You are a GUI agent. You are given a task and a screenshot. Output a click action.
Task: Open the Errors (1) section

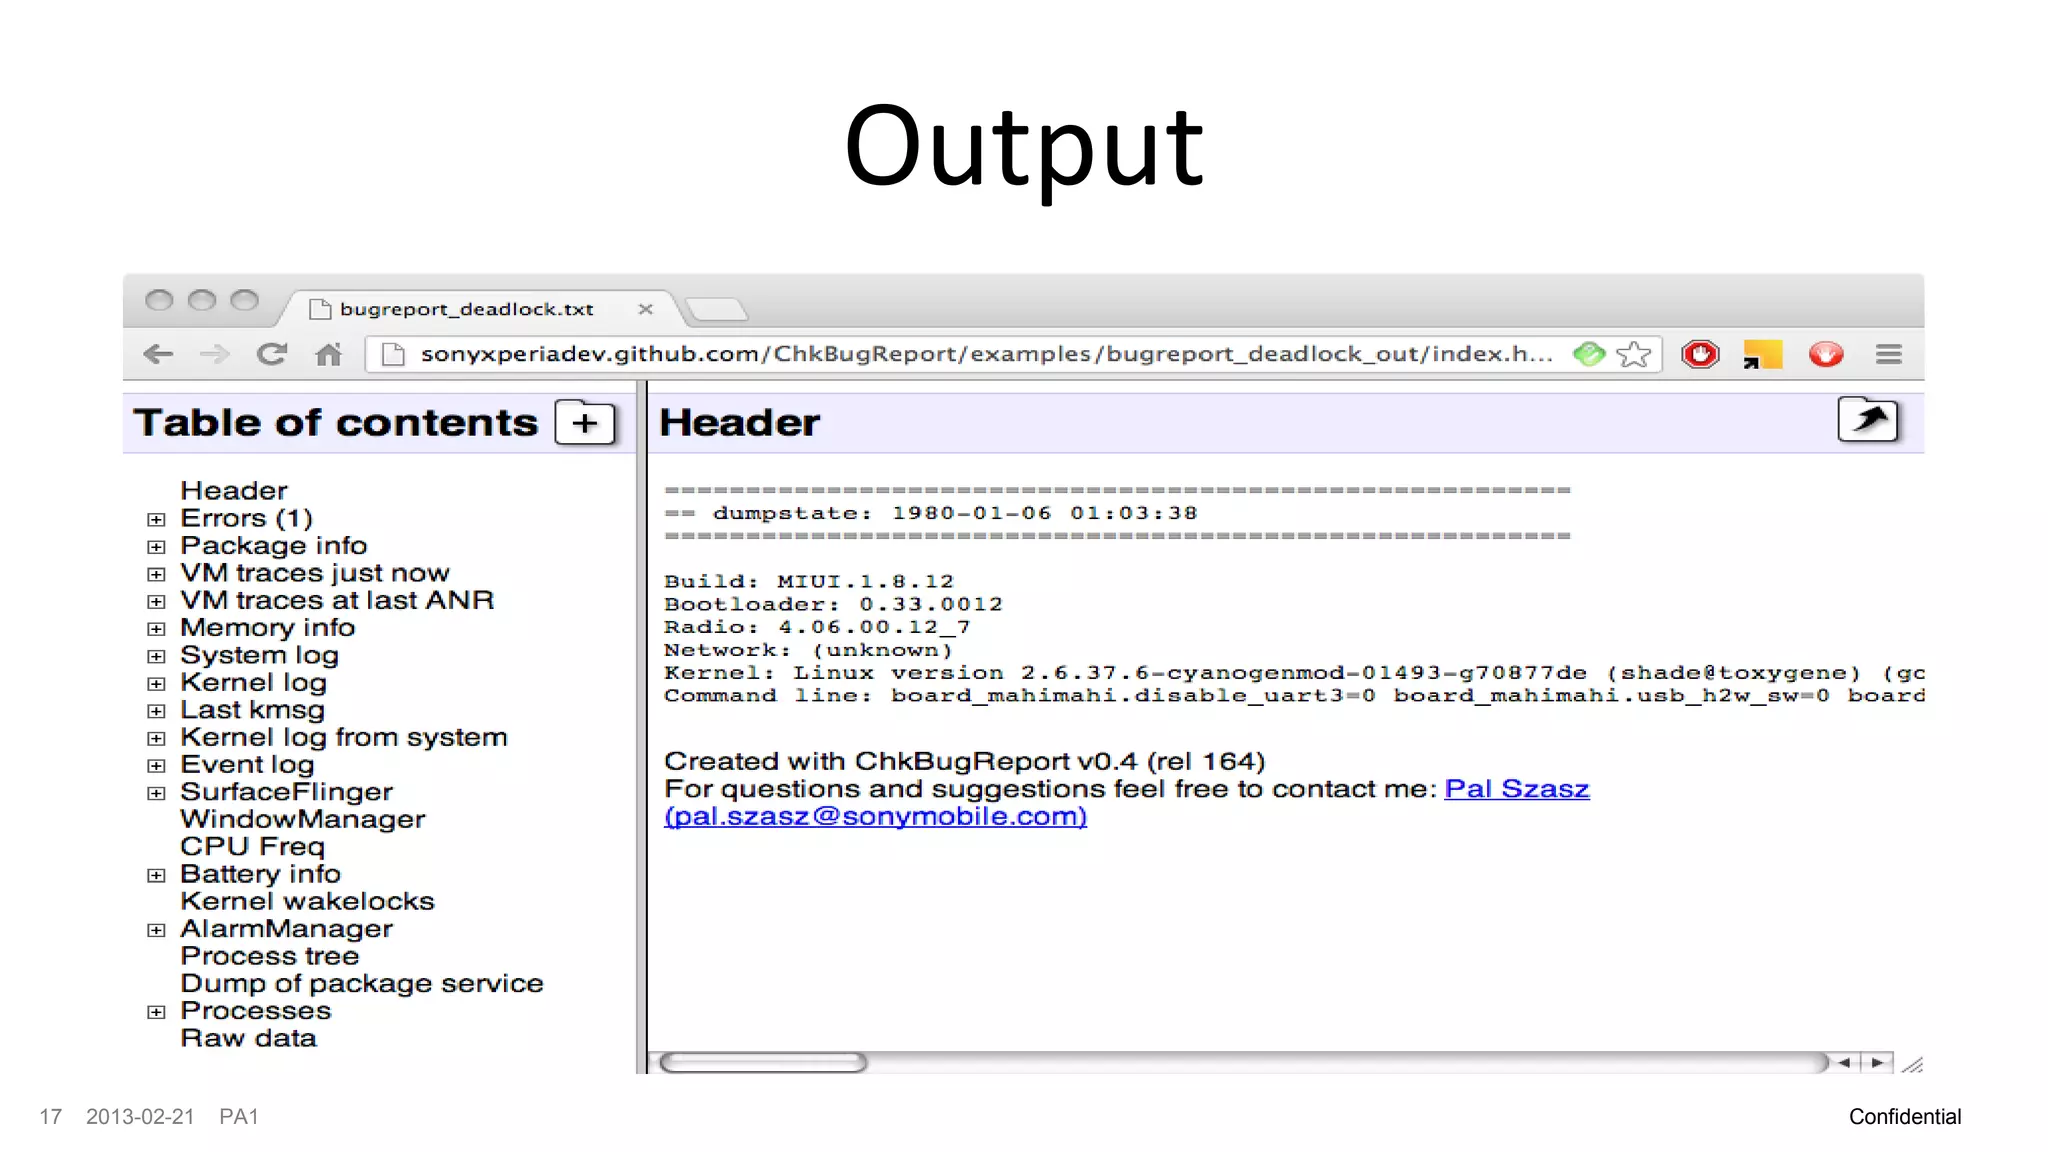[247, 518]
